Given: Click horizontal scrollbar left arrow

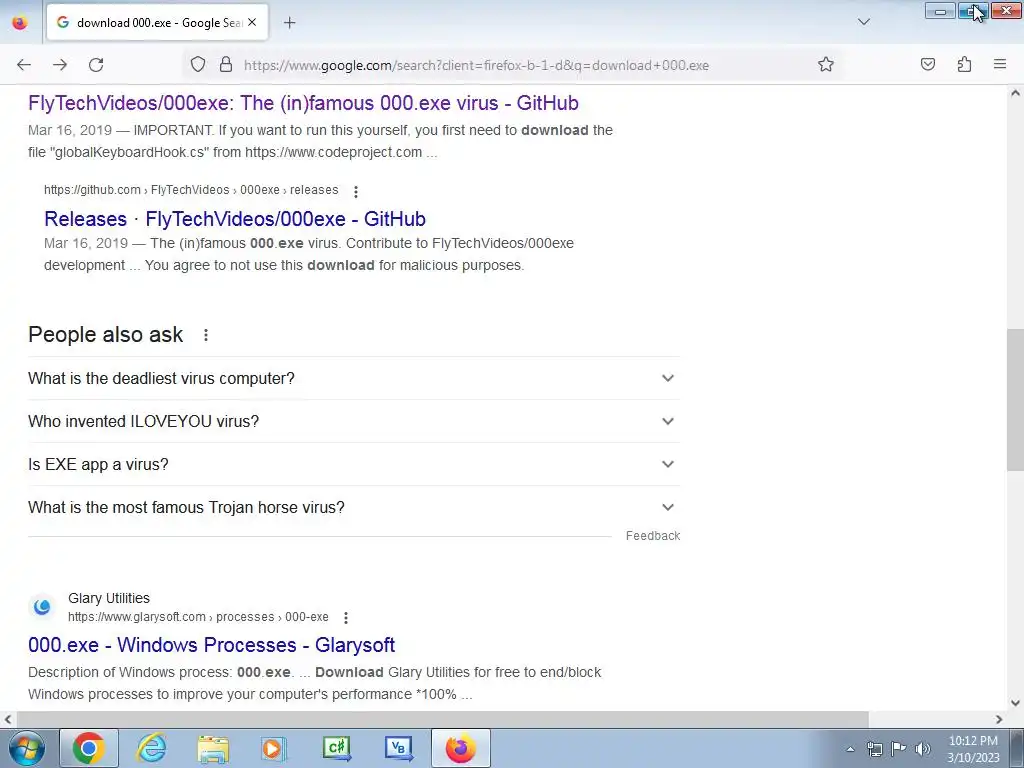Looking at the screenshot, I should click(8, 719).
